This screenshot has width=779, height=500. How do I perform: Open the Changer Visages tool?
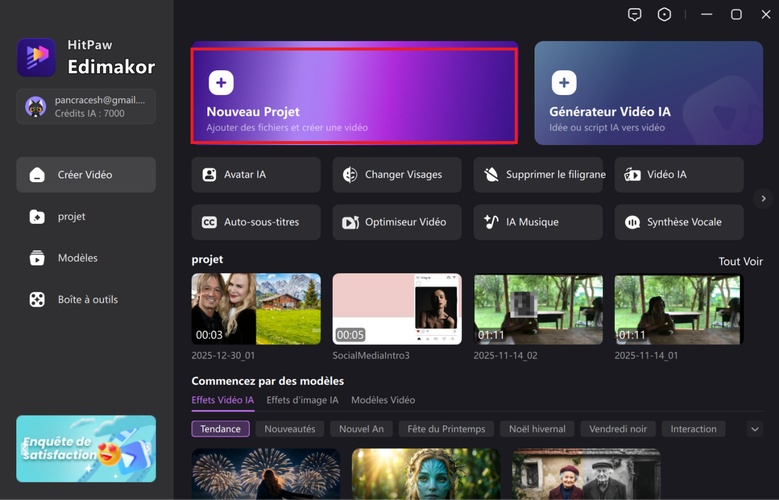(397, 175)
